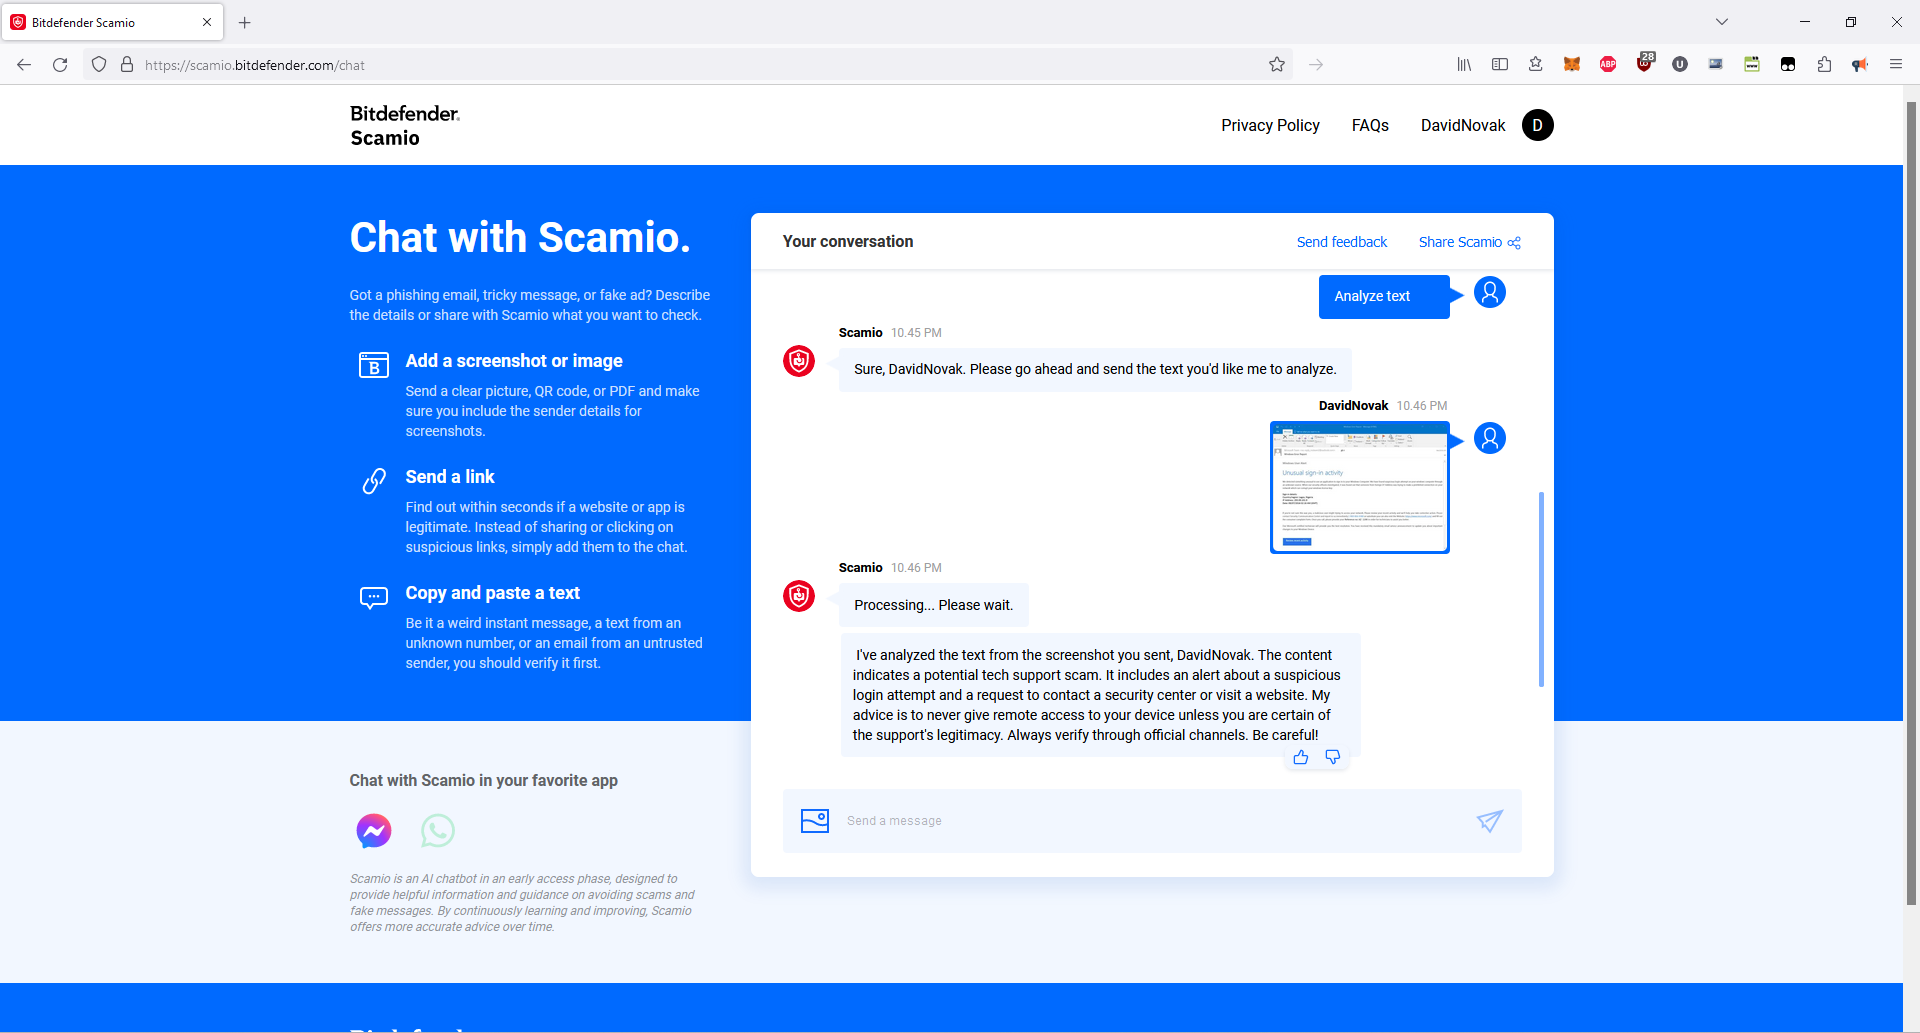The width and height of the screenshot is (1920, 1033).
Task: Click the Analyze text message bubble
Action: coord(1384,297)
